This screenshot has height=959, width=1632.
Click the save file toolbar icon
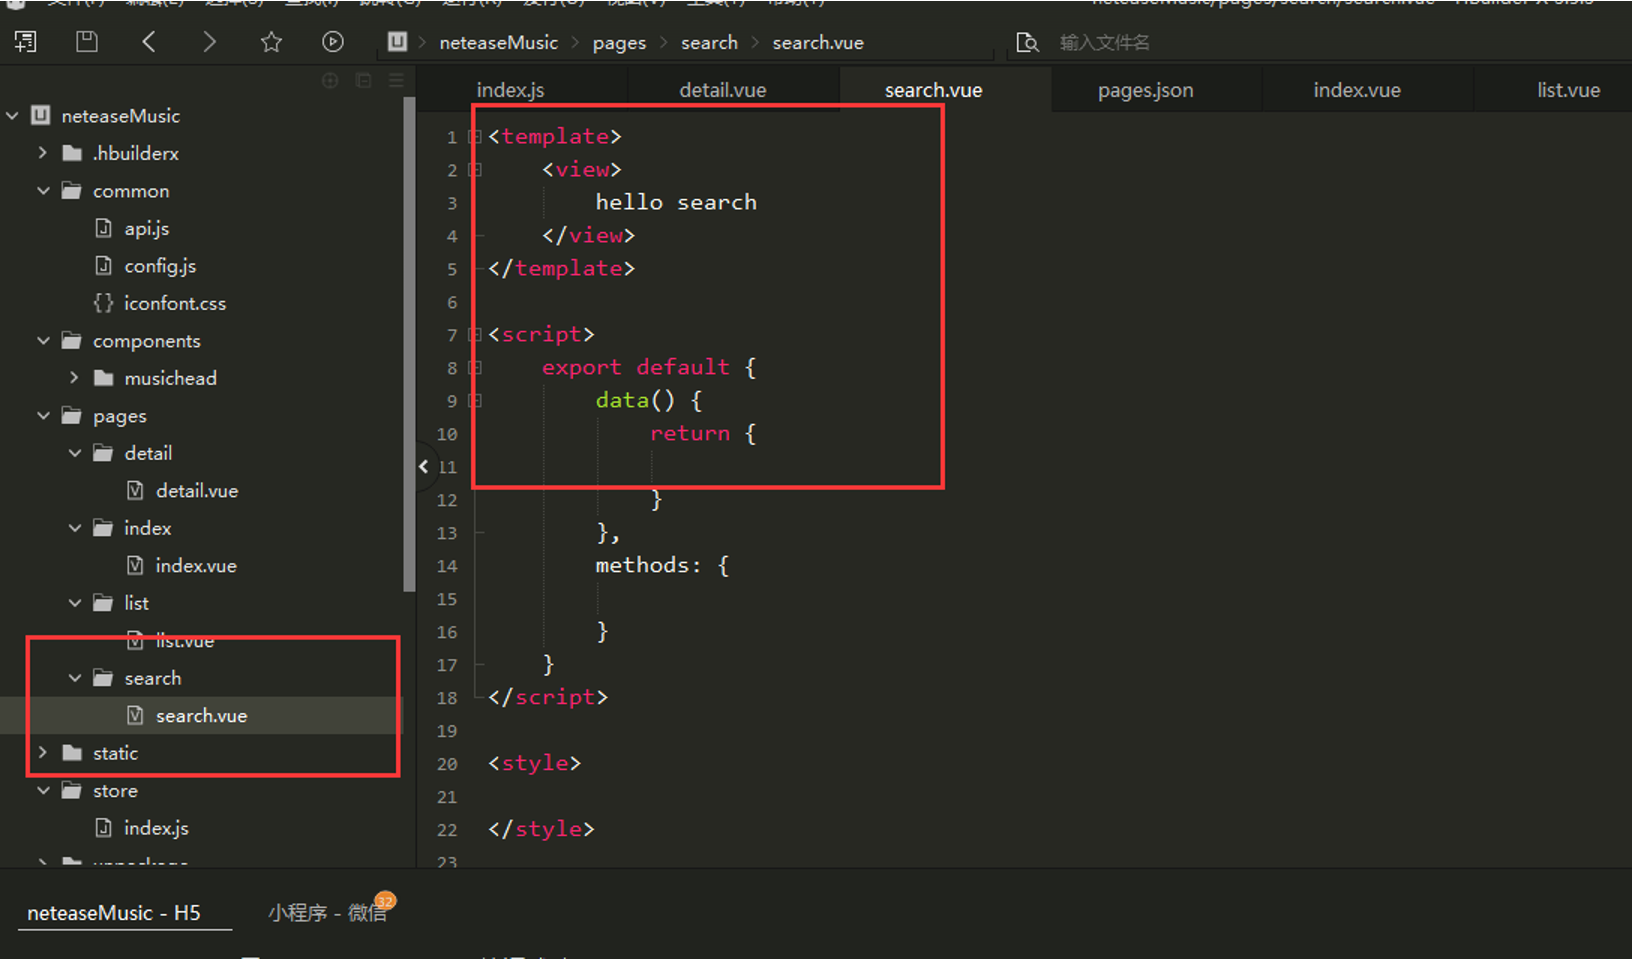pos(87,41)
